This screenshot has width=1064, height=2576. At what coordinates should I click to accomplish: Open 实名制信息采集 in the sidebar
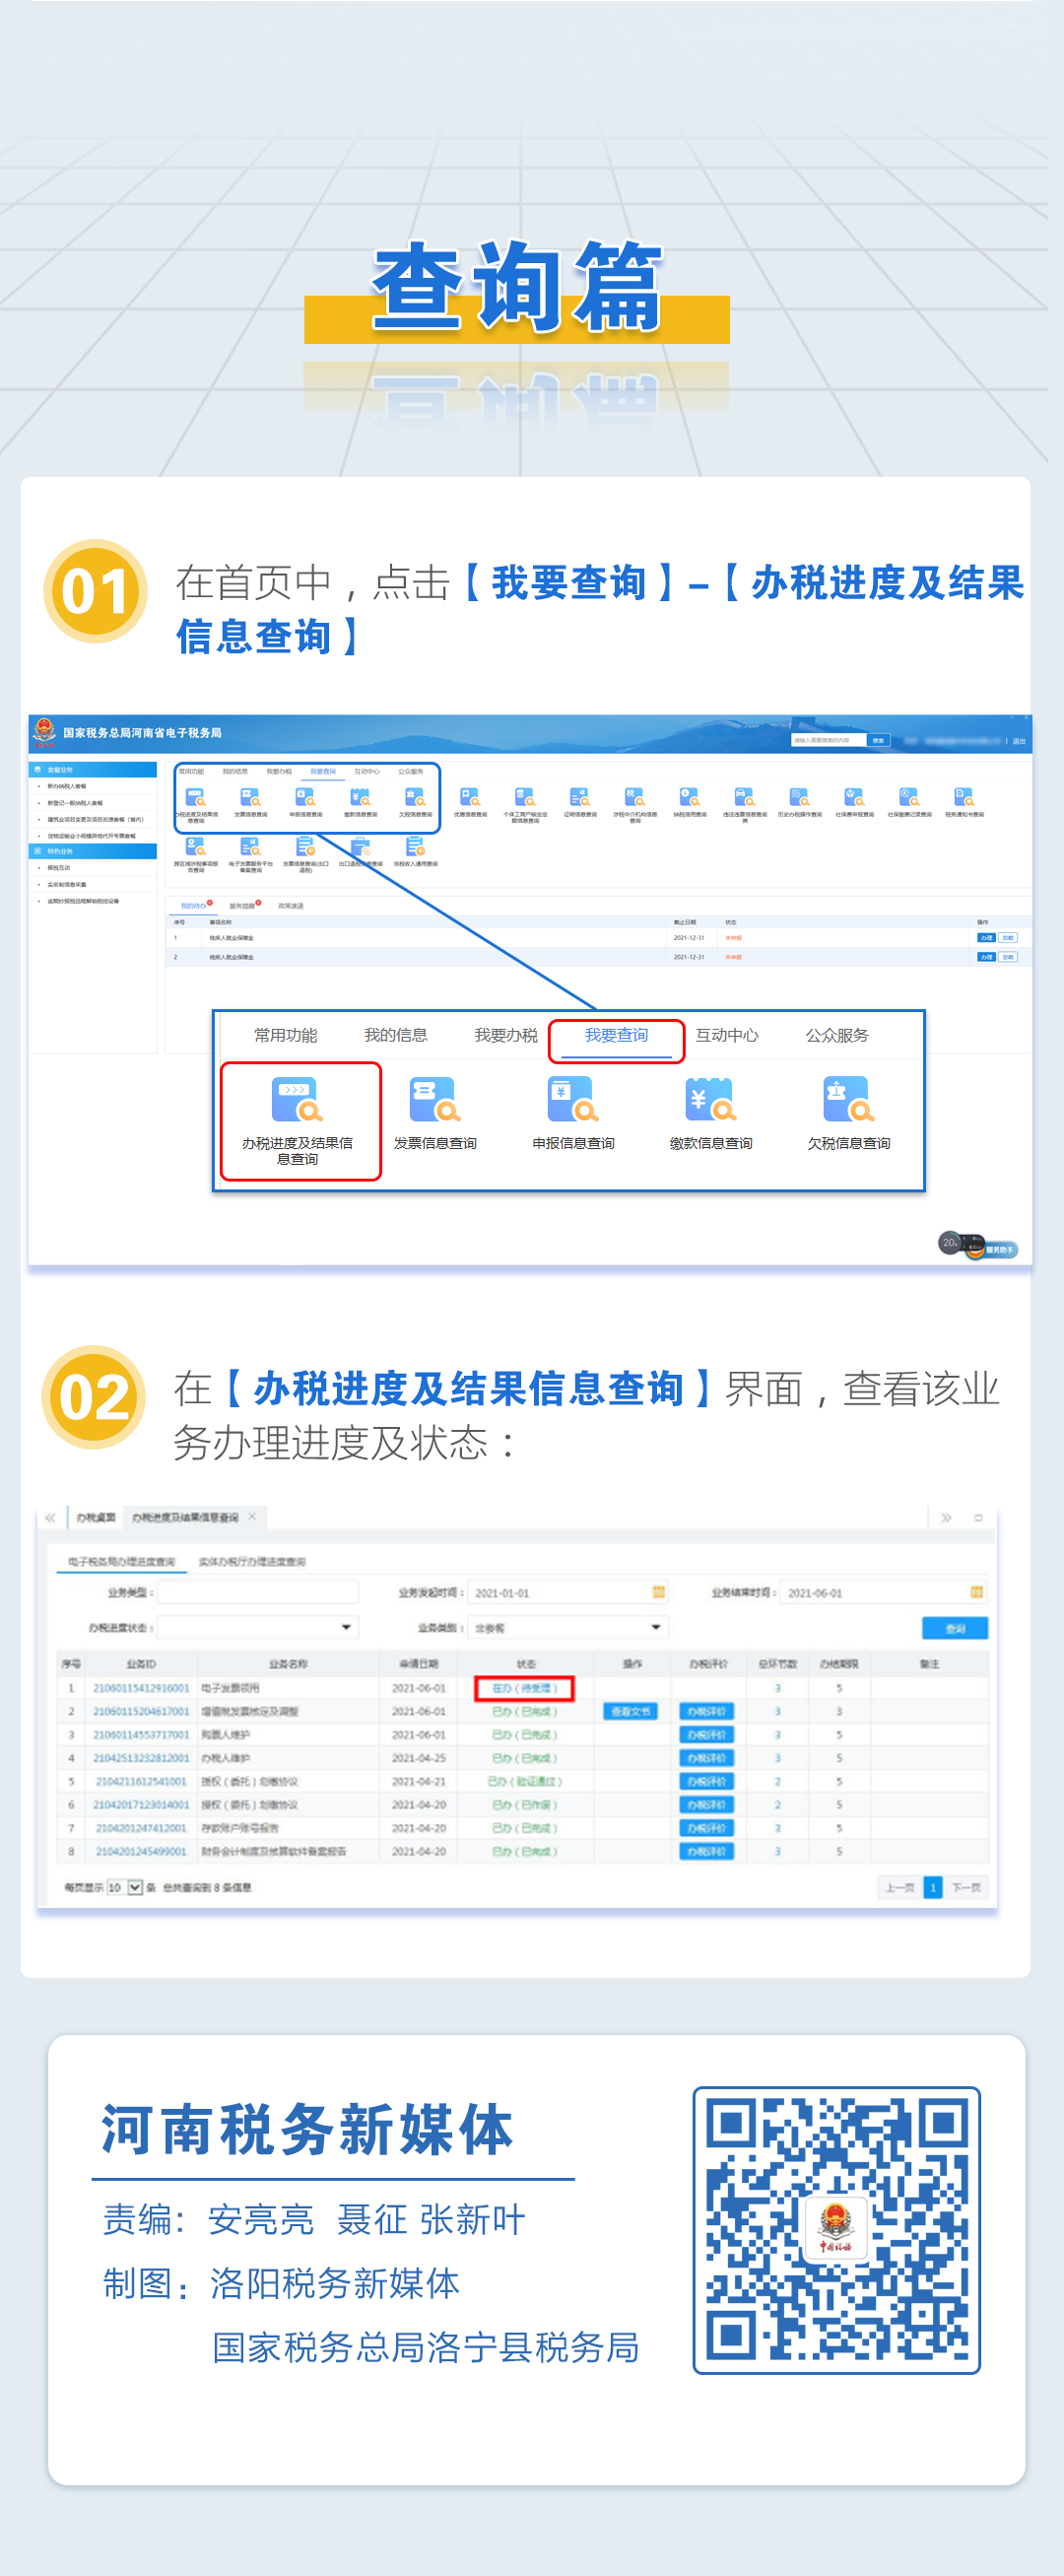pyautogui.click(x=67, y=884)
